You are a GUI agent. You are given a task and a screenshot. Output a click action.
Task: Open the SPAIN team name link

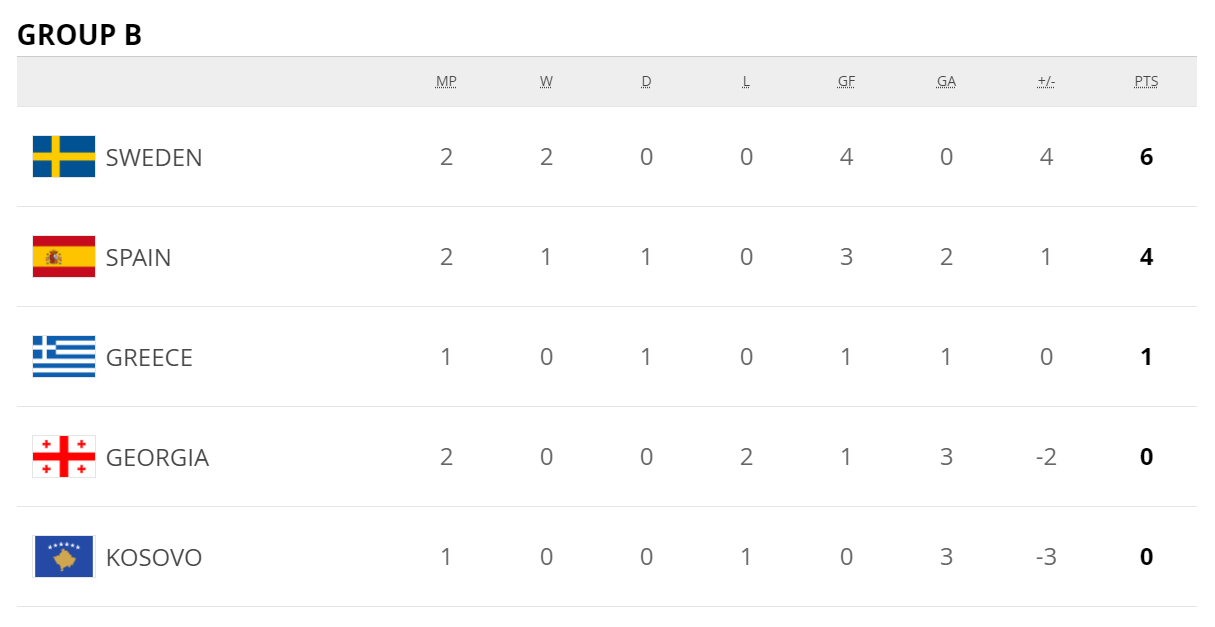[x=138, y=257]
